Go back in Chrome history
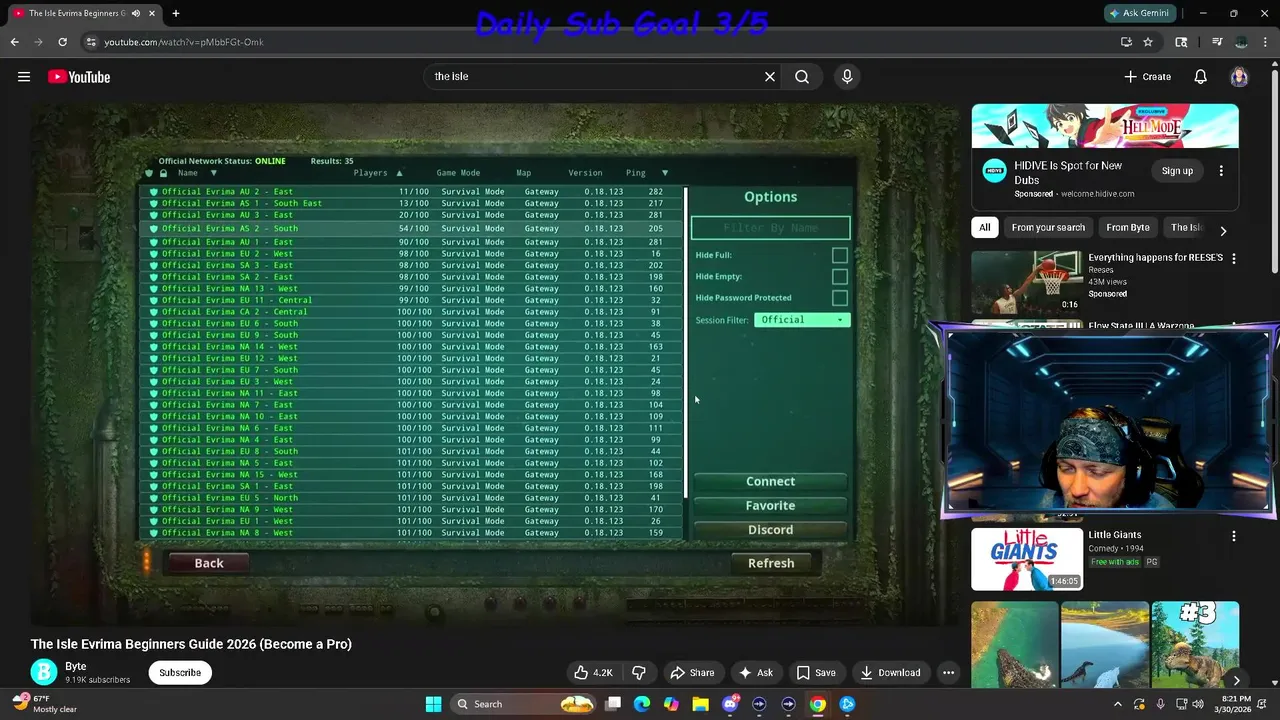The width and height of the screenshot is (1280, 720). [x=14, y=42]
